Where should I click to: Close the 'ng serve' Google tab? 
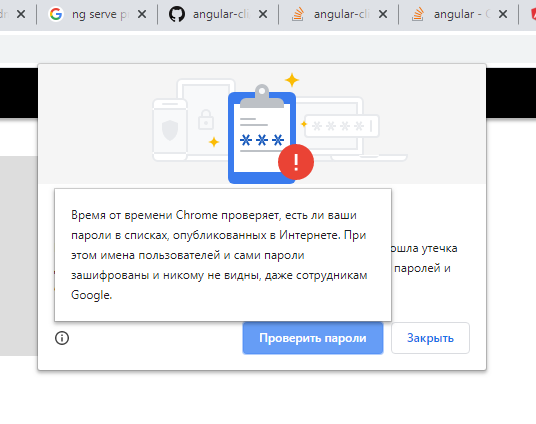[x=142, y=14]
